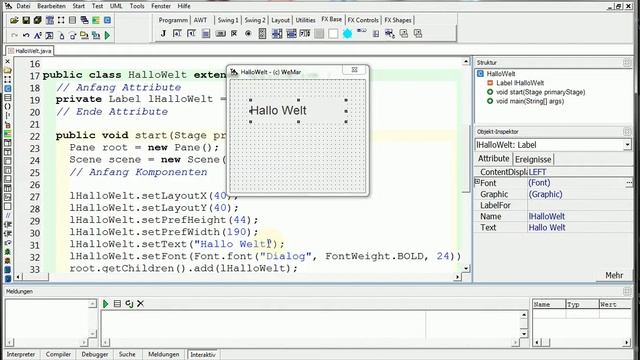
Task: Select the J Label component in FX Base
Action: point(163,33)
